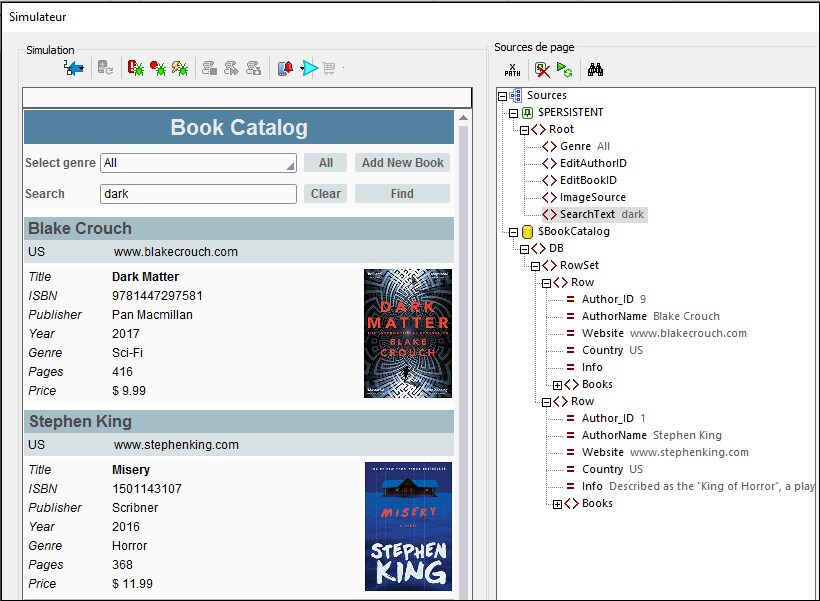Click the first bug icon with red stop marker
Viewport: 820px width, 601px height.
point(135,68)
